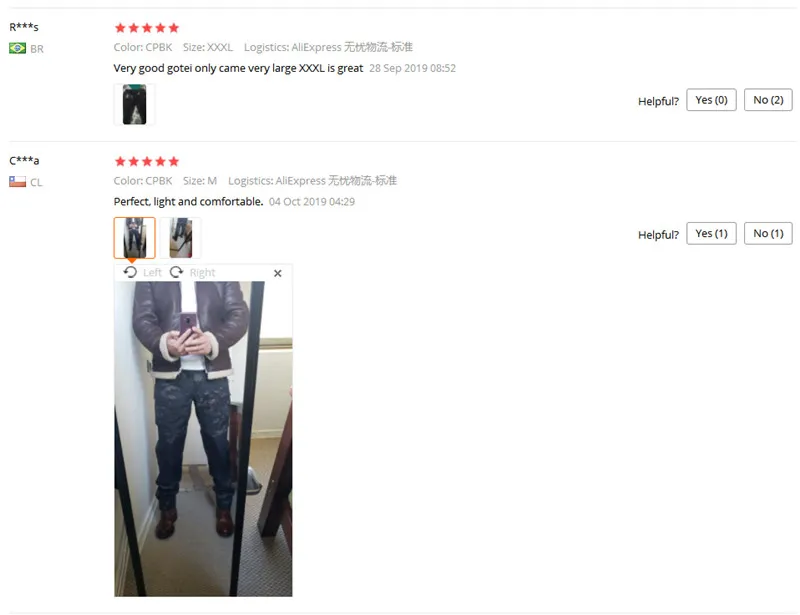Click the enlarged mirror selfie photo
This screenshot has width=800, height=615.
(x=203, y=439)
